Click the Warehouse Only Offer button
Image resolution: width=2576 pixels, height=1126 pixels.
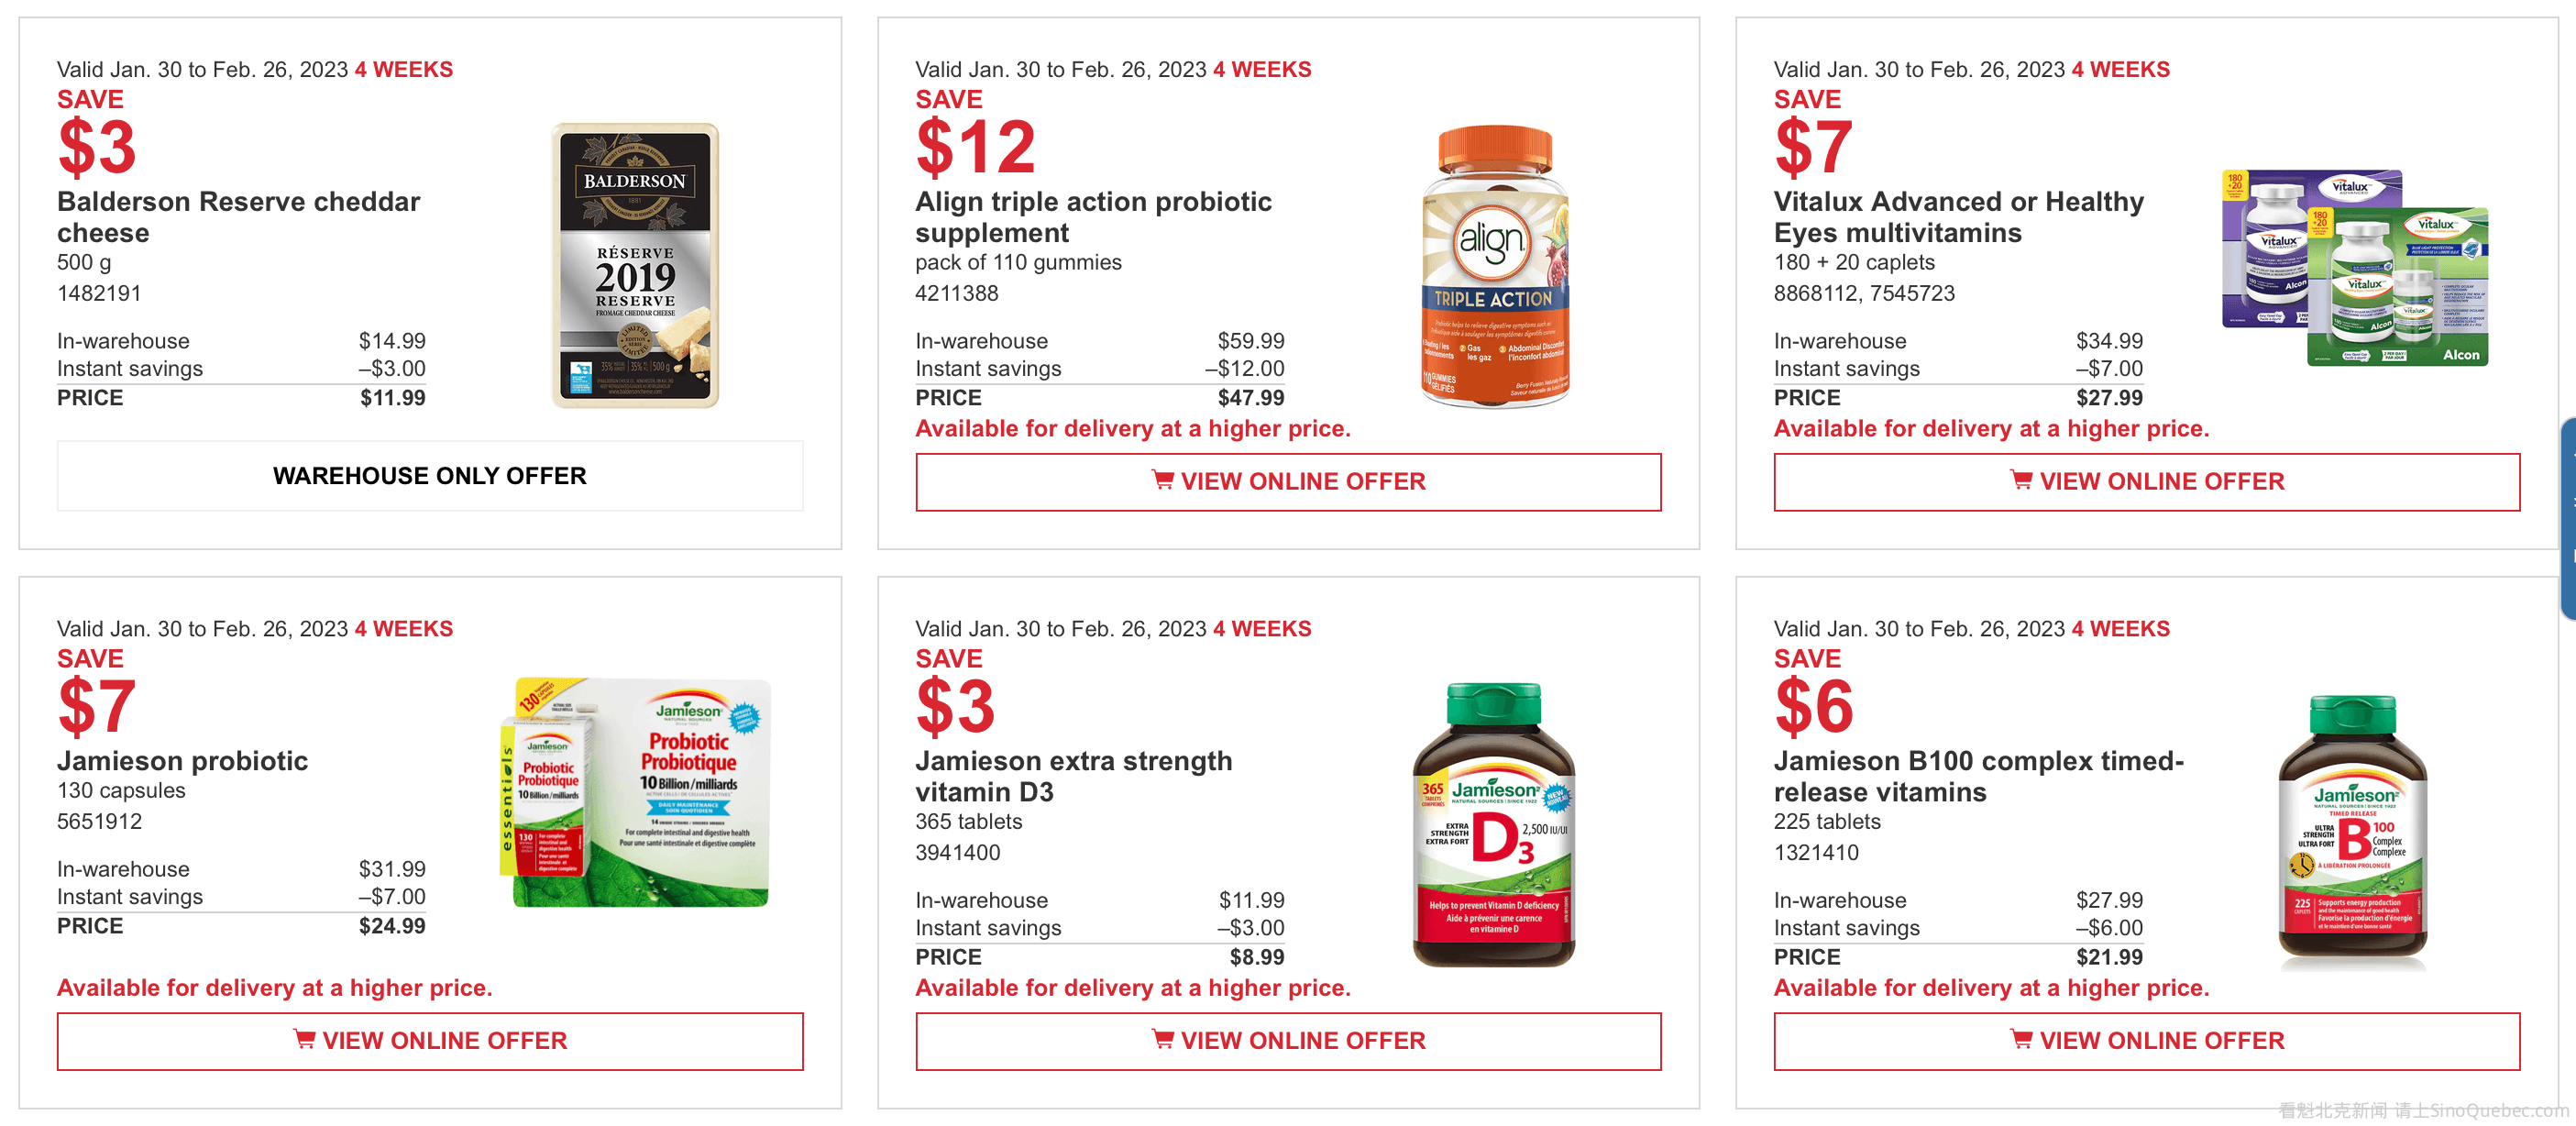430,476
